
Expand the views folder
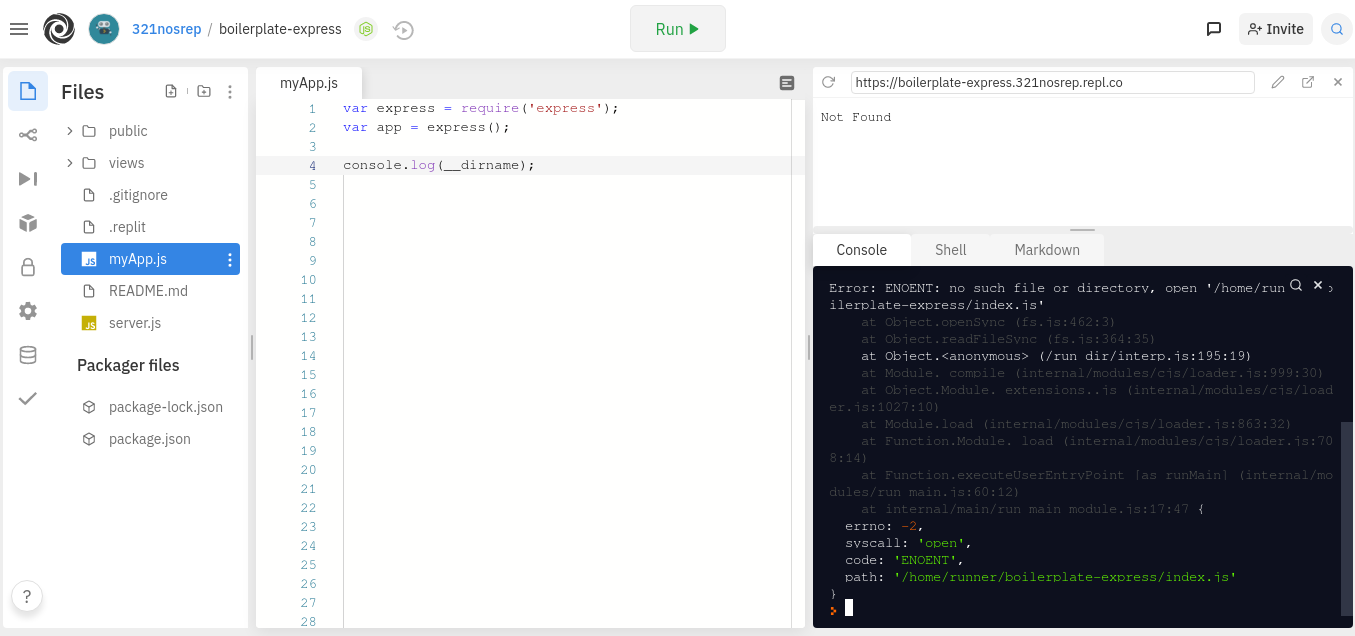point(68,162)
